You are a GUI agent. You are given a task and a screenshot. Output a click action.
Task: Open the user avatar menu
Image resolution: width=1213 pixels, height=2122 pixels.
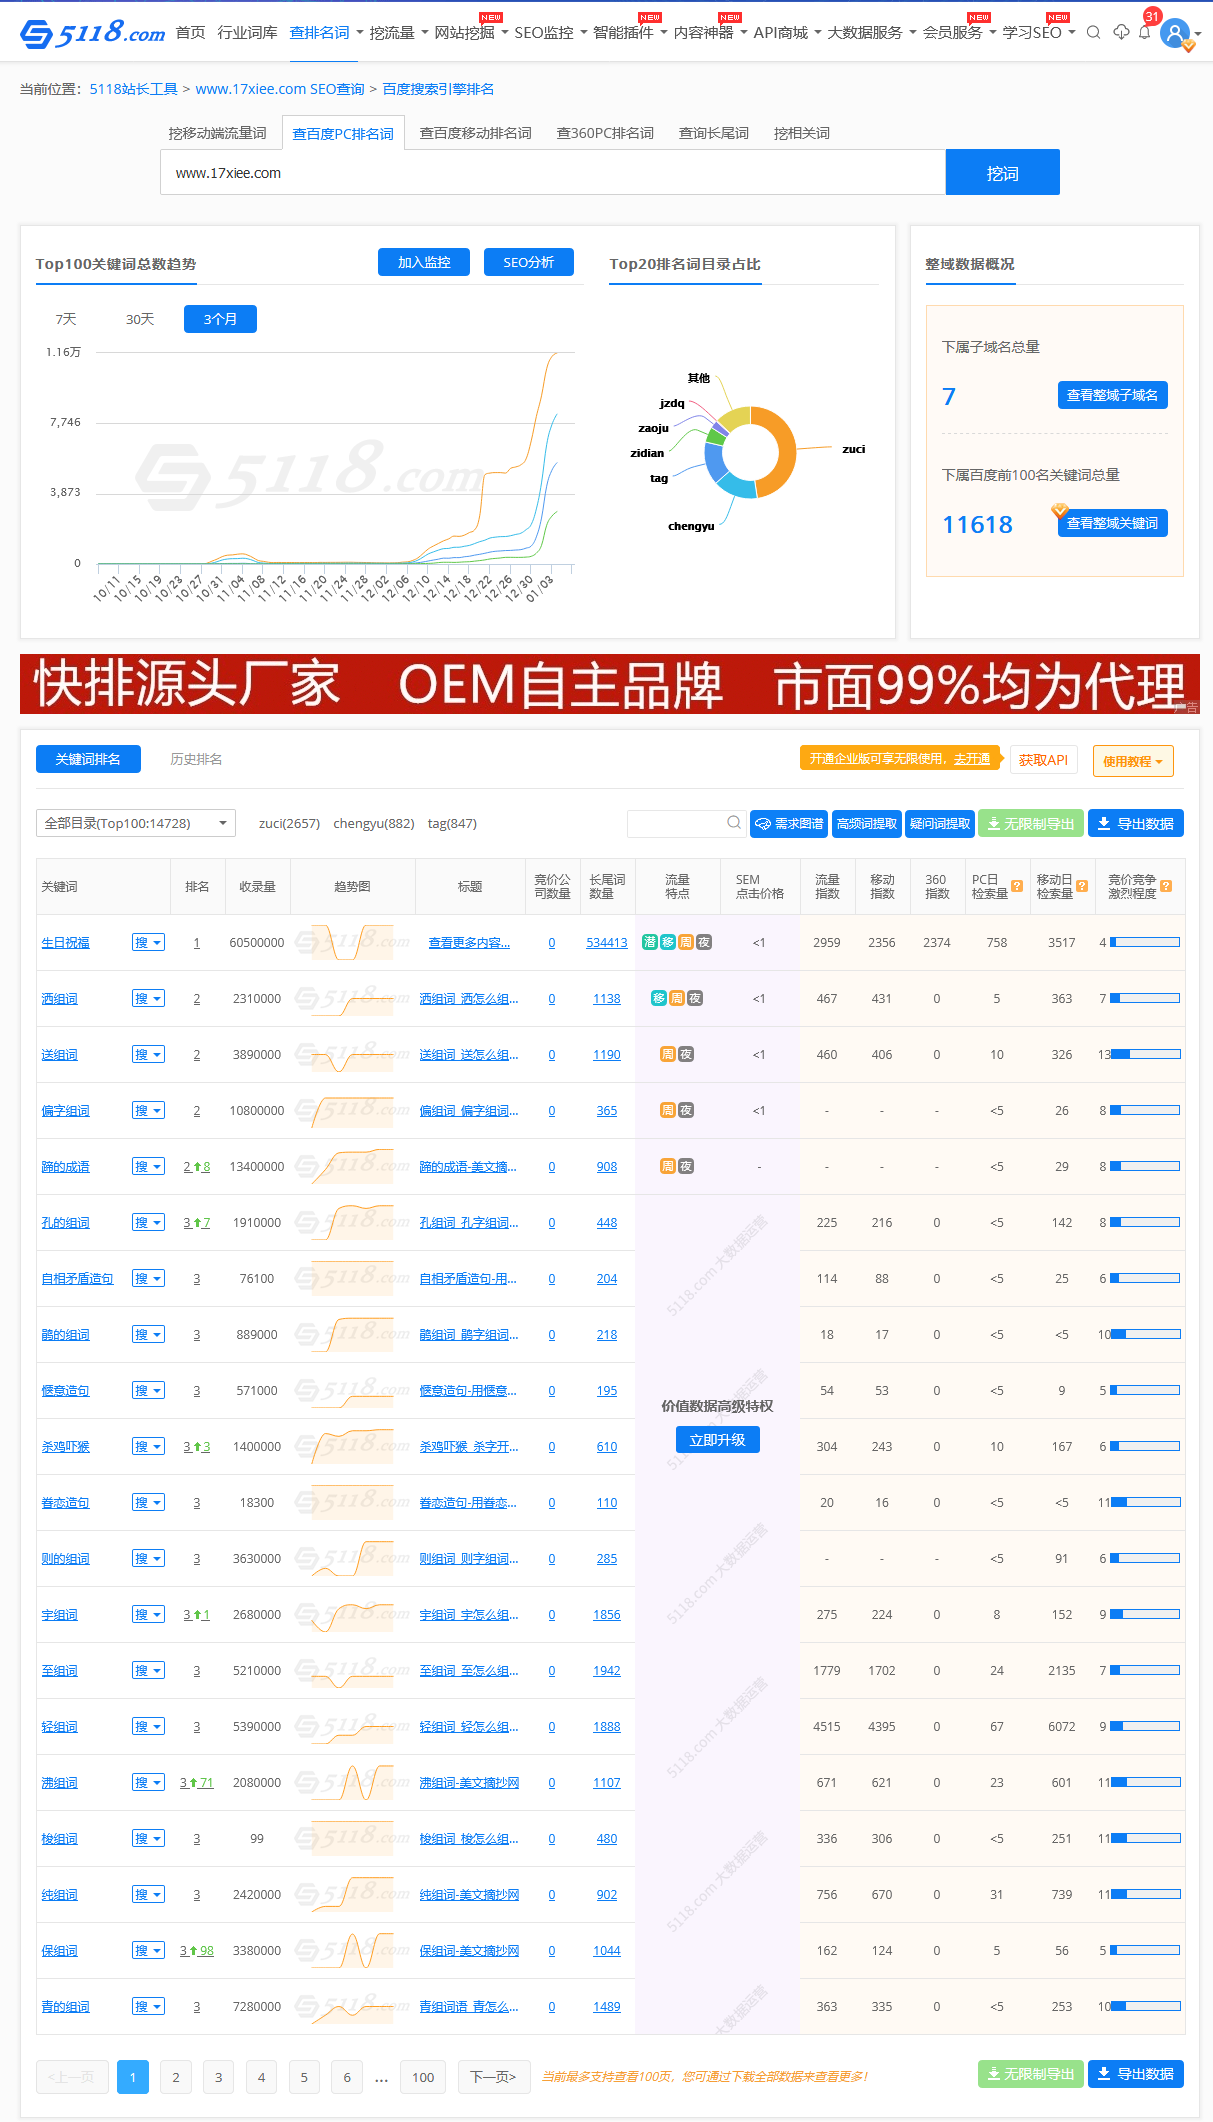[x=1175, y=33]
